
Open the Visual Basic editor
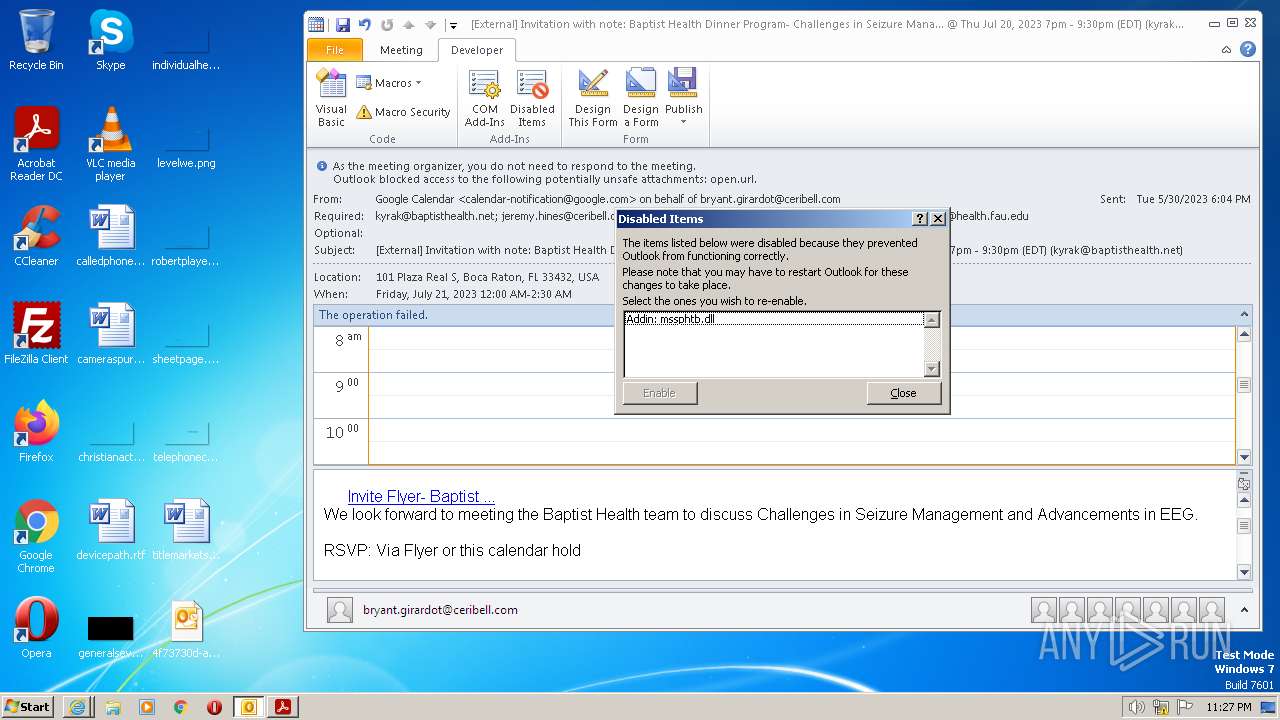[x=331, y=98]
